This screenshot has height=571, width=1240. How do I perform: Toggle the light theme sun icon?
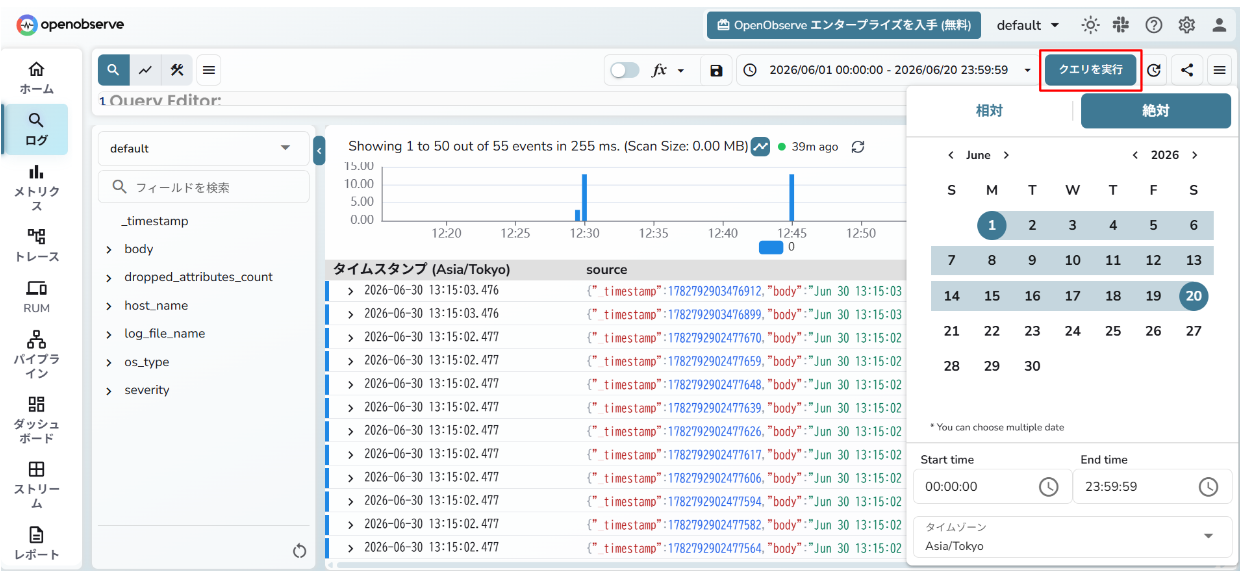(1090, 25)
